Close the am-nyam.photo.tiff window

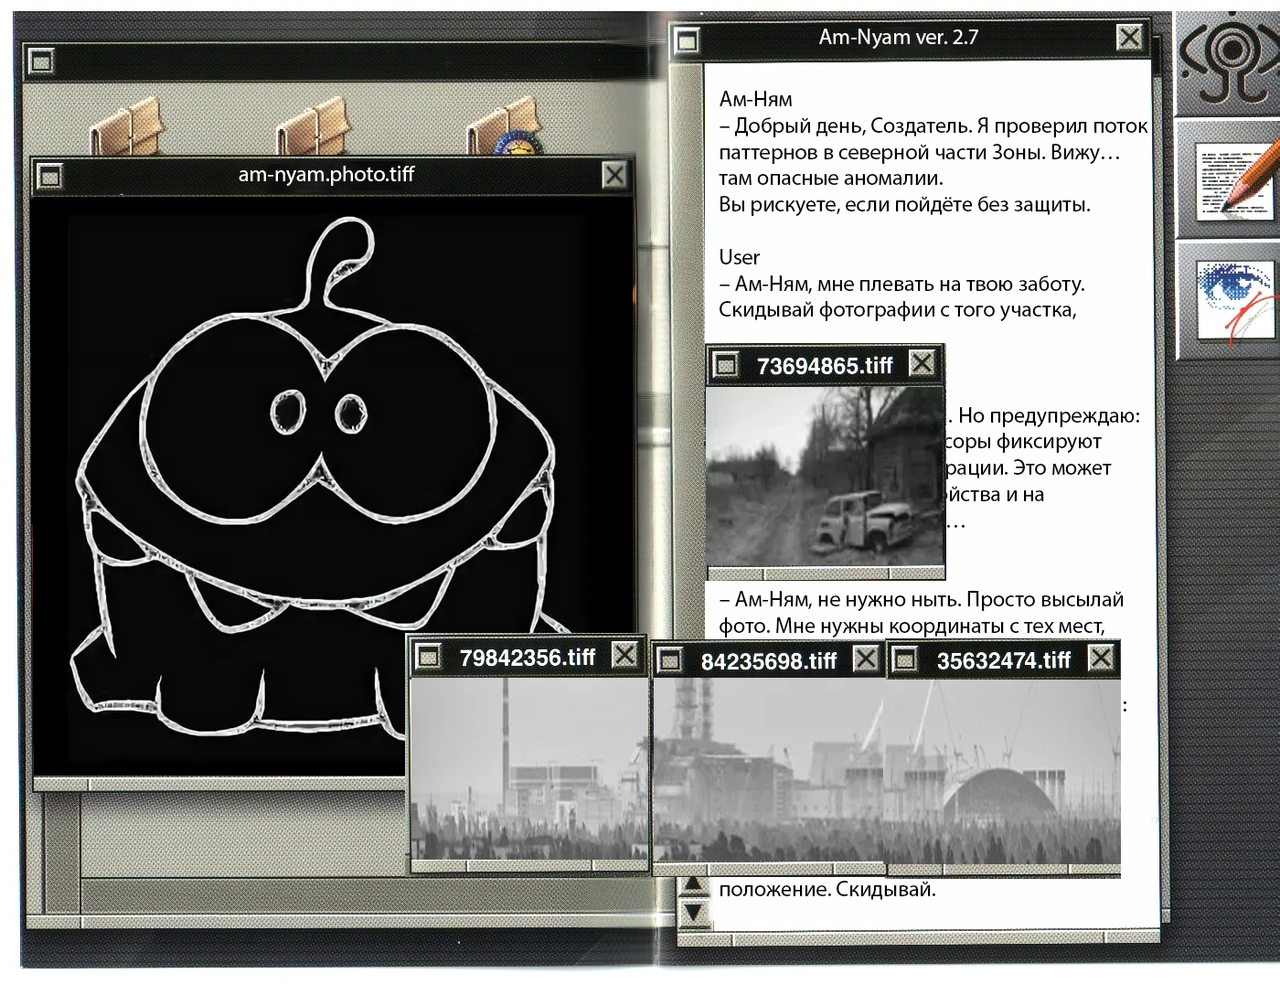click(x=614, y=175)
